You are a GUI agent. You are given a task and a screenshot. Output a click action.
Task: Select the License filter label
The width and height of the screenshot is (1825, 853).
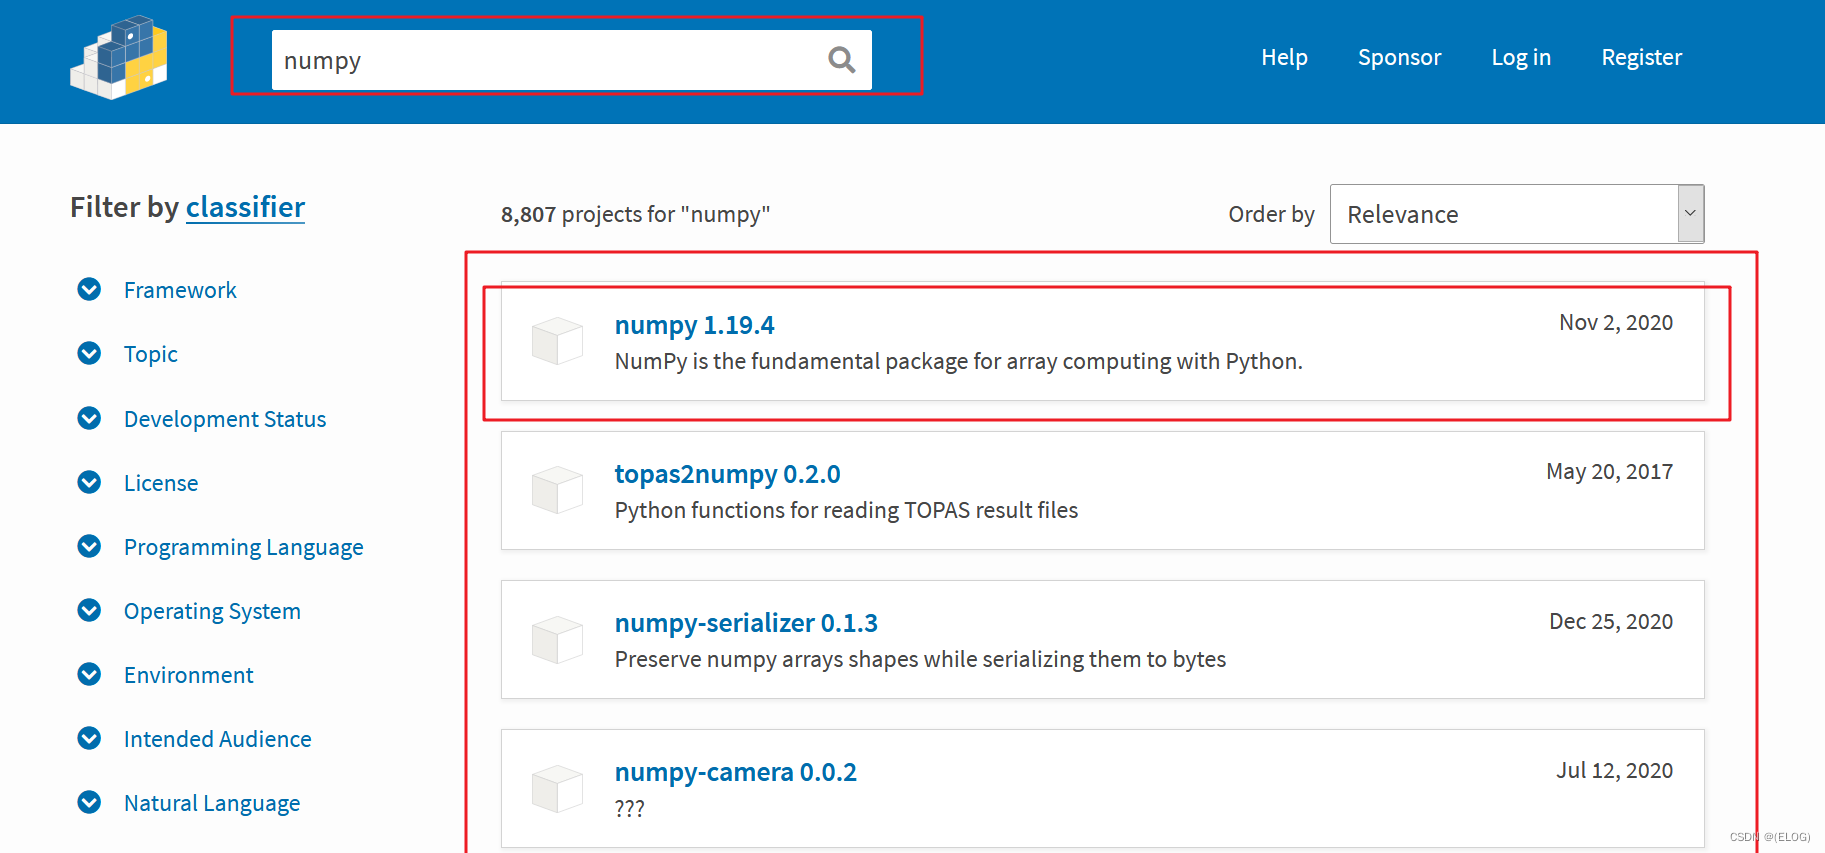[x=161, y=483]
